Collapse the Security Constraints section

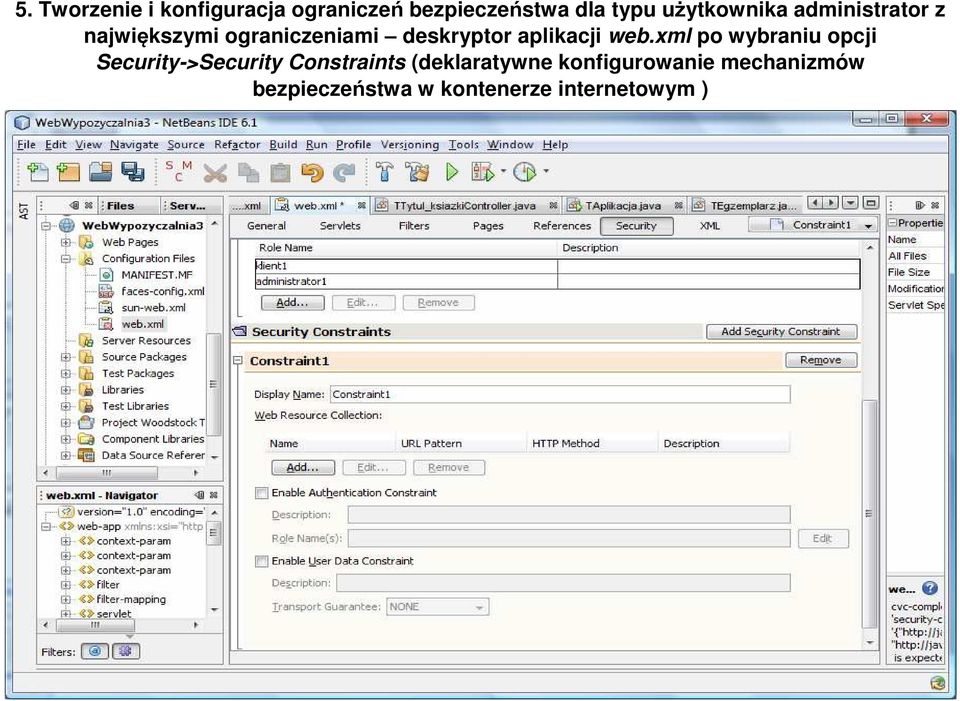coord(239,332)
